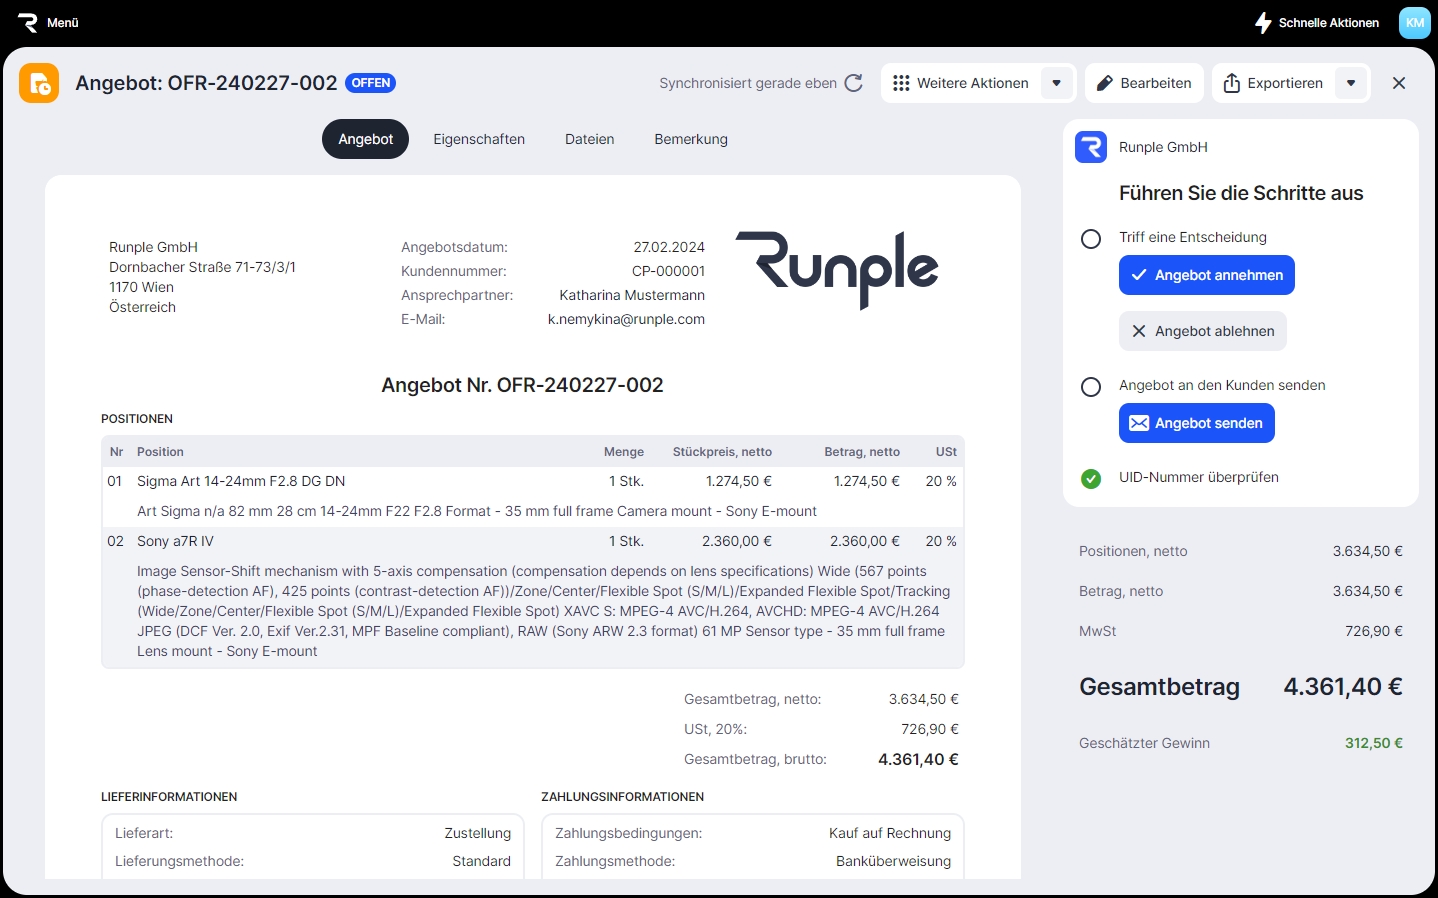Click the Runple logo in top bar
The height and width of the screenshot is (898, 1438).
28,22
